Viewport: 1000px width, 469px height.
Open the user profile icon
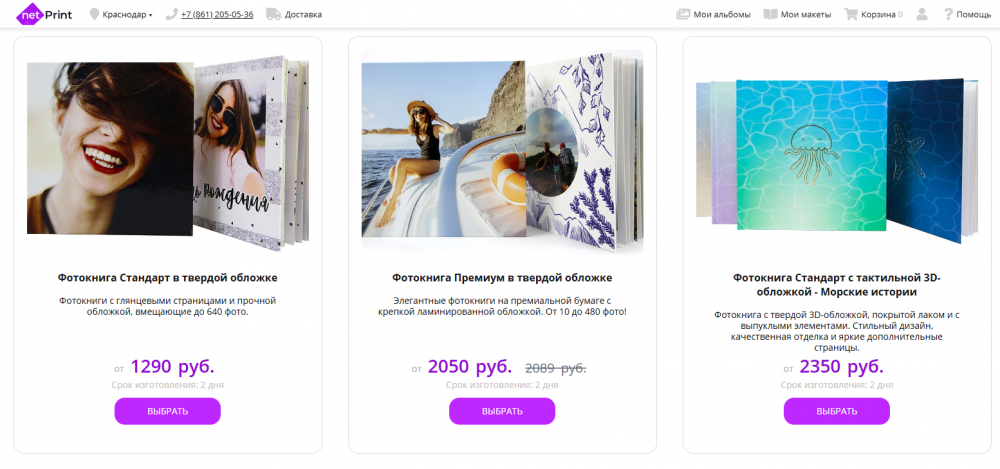[922, 15]
